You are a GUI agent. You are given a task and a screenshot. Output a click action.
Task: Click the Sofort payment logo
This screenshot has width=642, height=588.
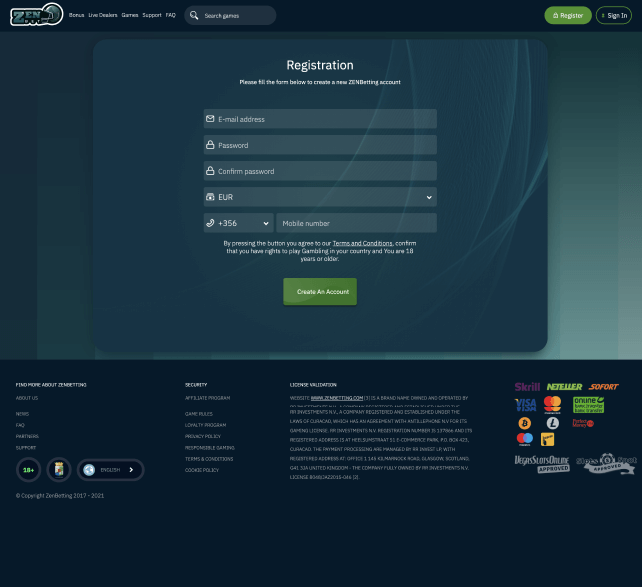tap(604, 387)
